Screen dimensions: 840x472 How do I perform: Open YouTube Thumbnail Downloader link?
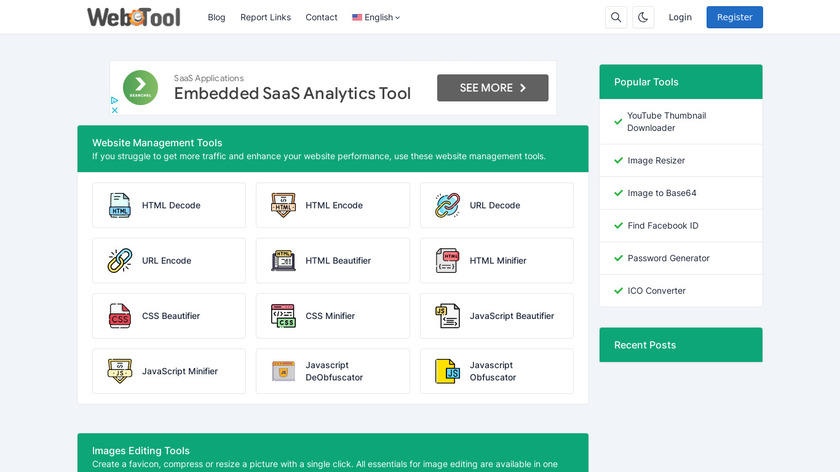coord(665,122)
